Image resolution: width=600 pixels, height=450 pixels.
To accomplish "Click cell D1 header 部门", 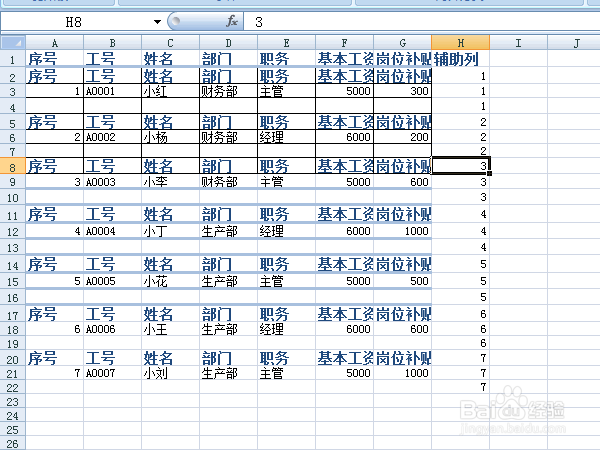I will [228, 59].
